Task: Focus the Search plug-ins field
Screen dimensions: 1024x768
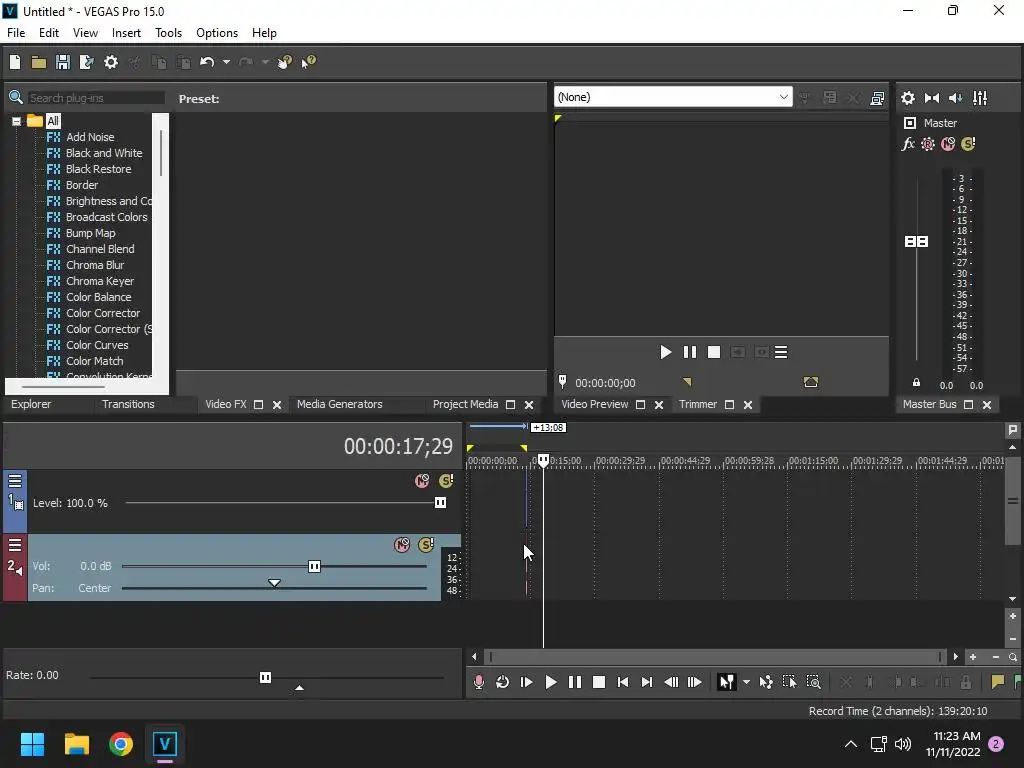Action: coord(96,98)
